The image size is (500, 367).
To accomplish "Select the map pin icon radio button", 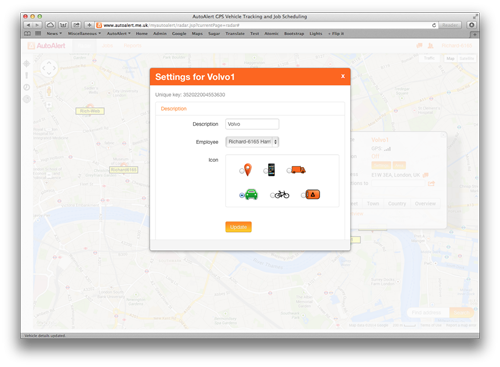I will pyautogui.click(x=241, y=171).
